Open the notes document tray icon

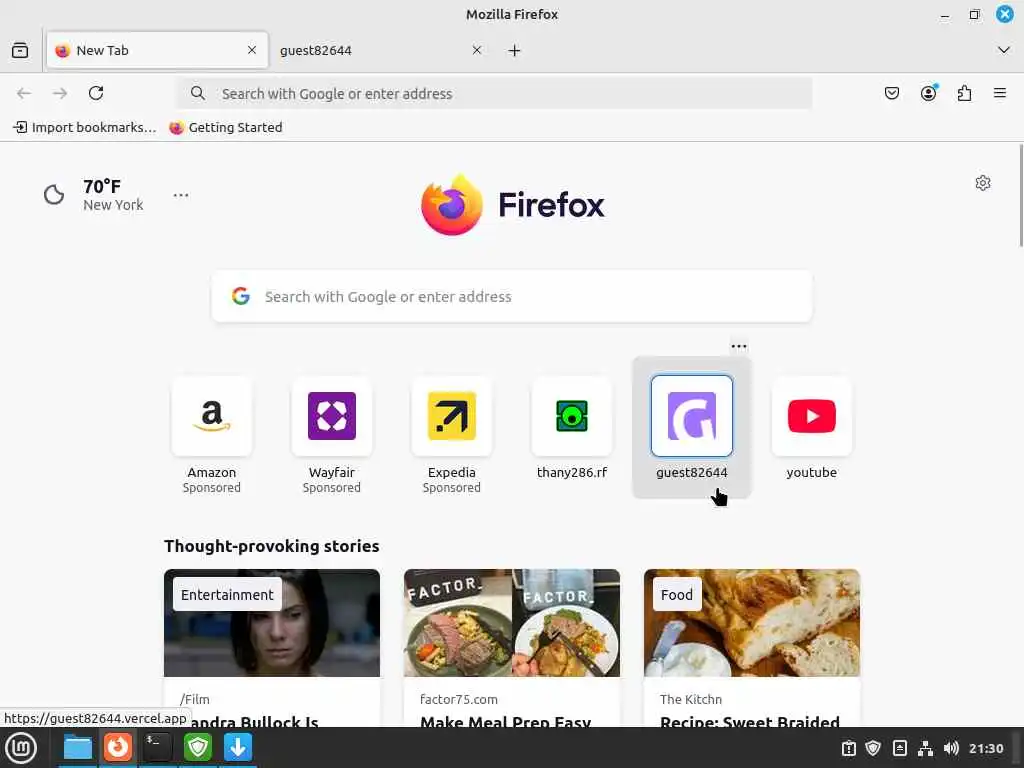pos(899,748)
